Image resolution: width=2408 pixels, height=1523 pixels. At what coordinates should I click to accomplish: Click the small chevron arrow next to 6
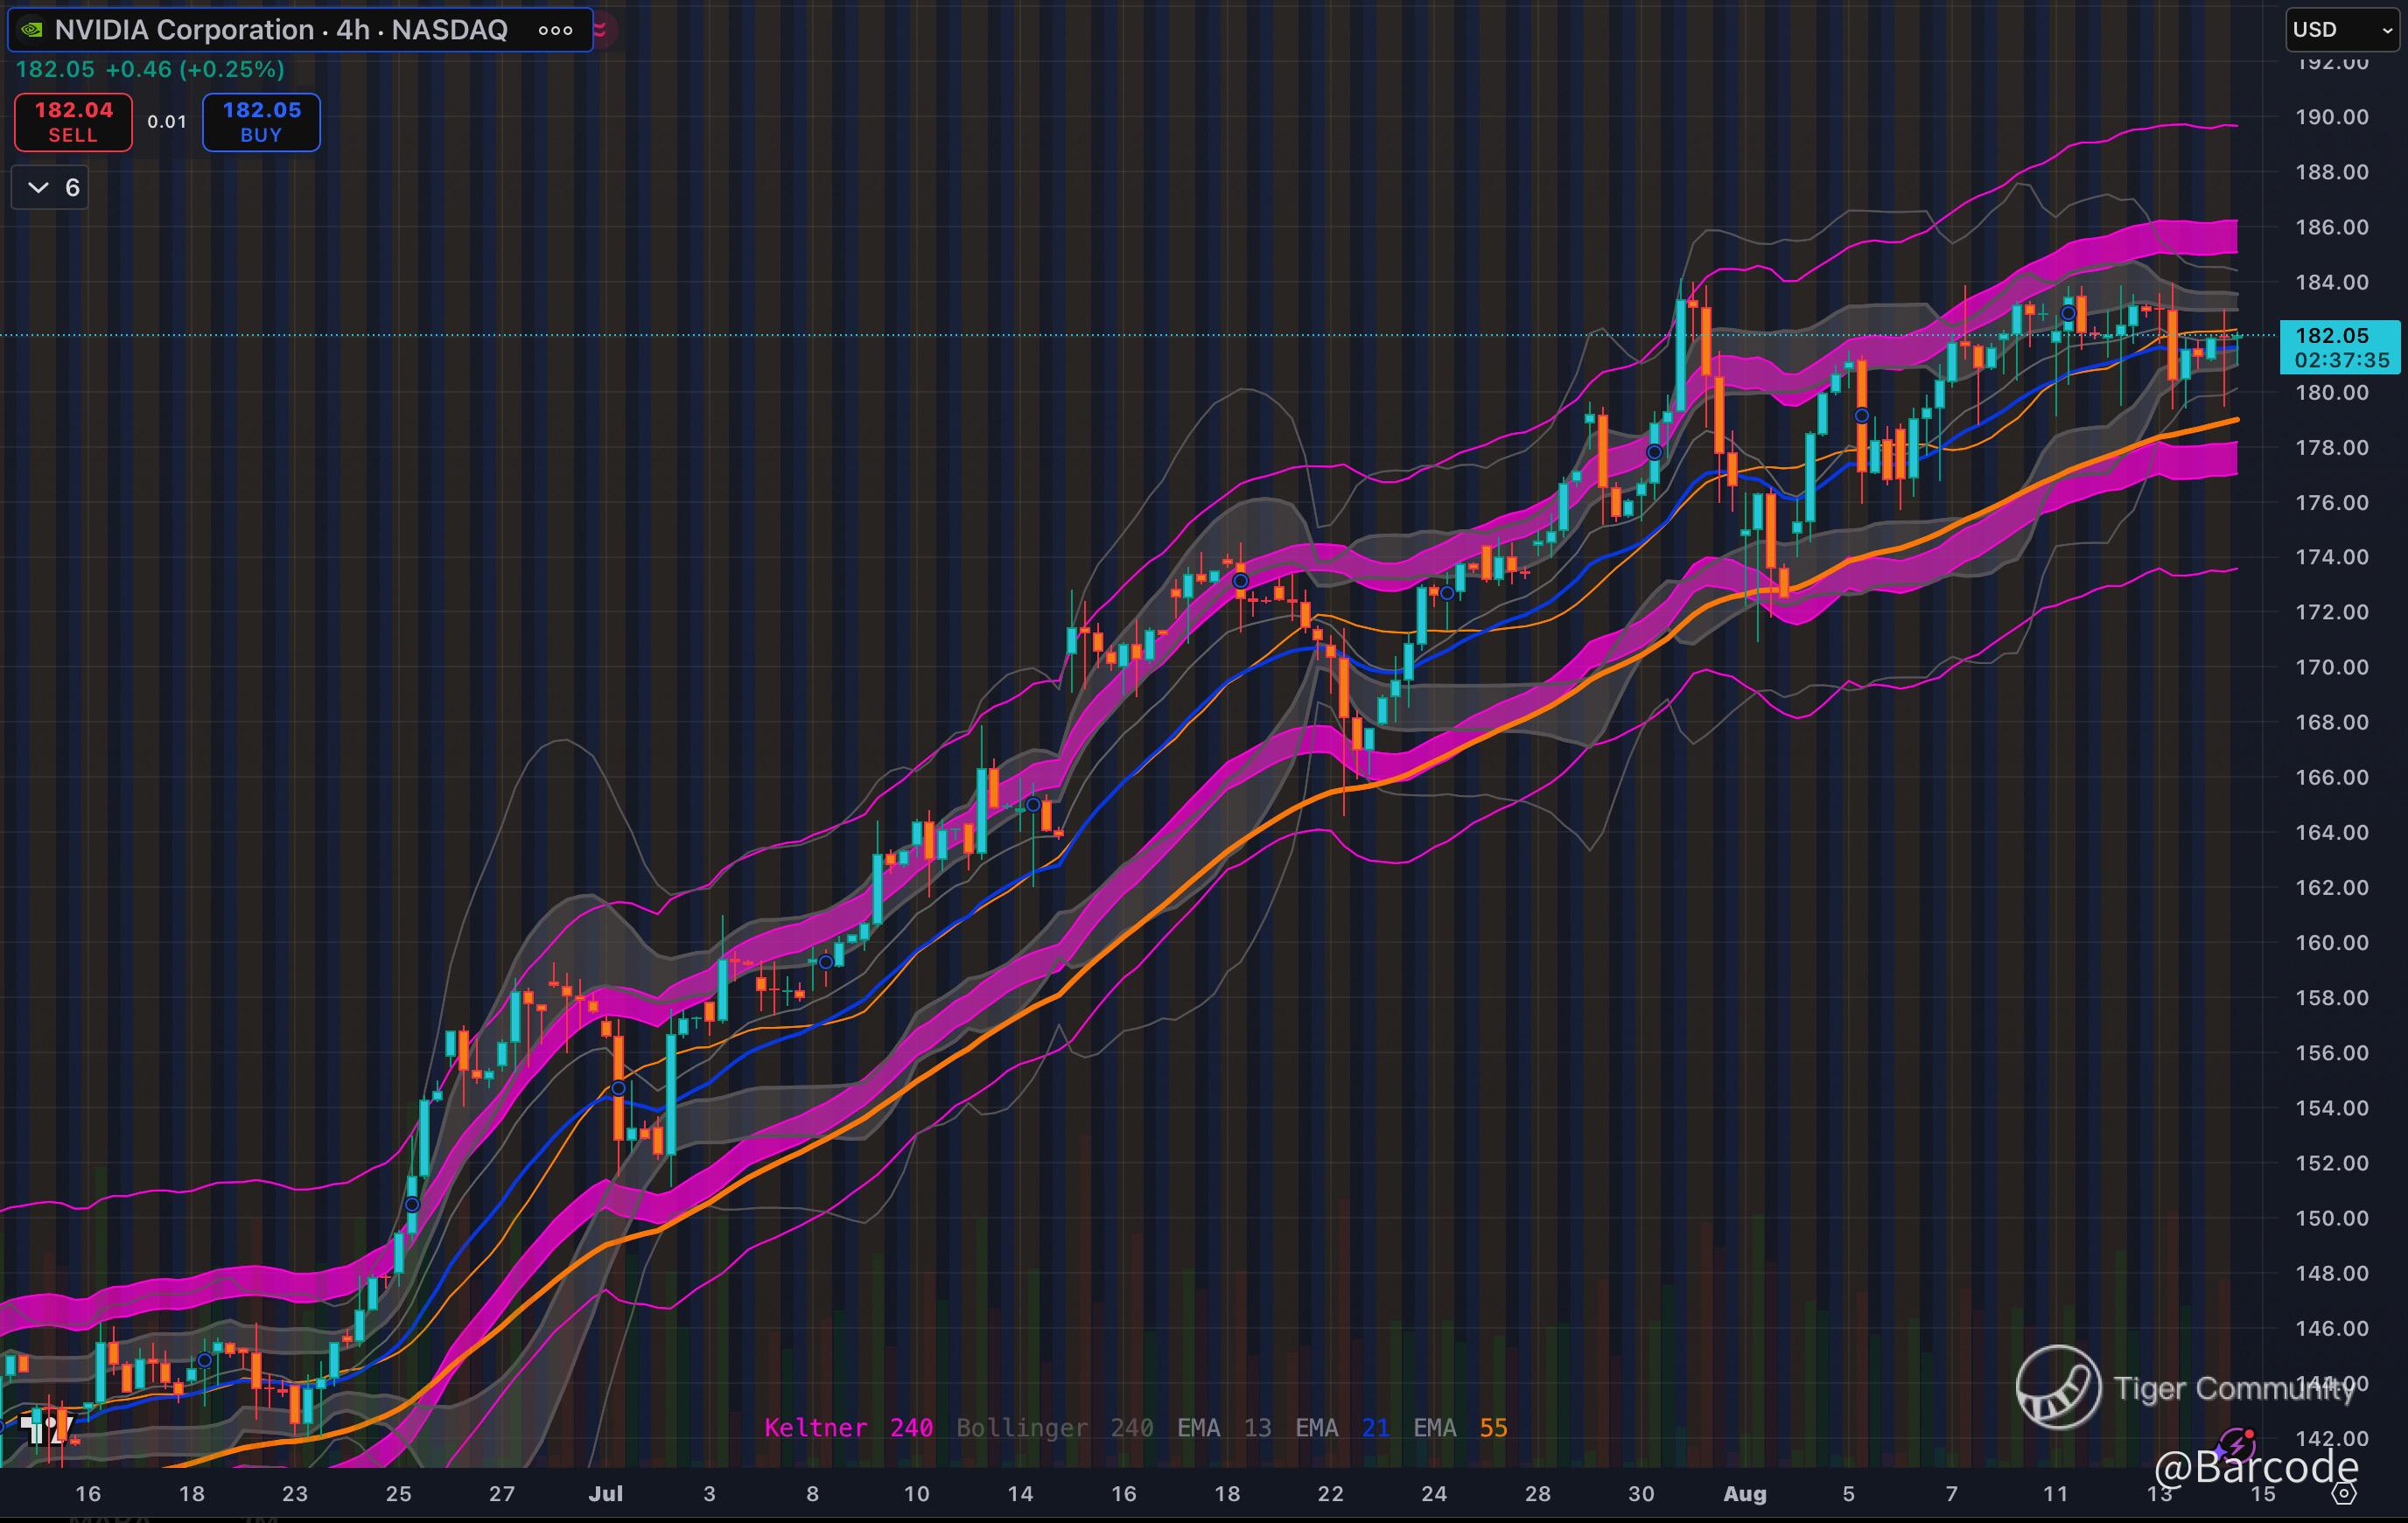pos(38,187)
